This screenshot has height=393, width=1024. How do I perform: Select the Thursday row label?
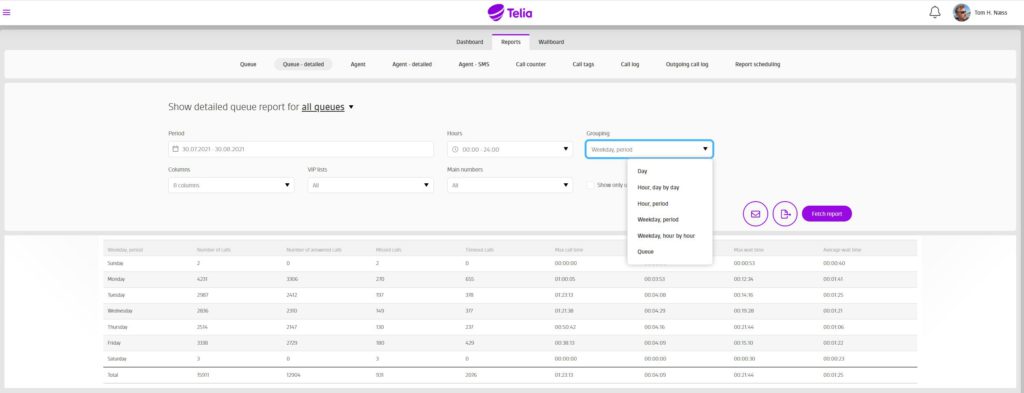coord(118,327)
